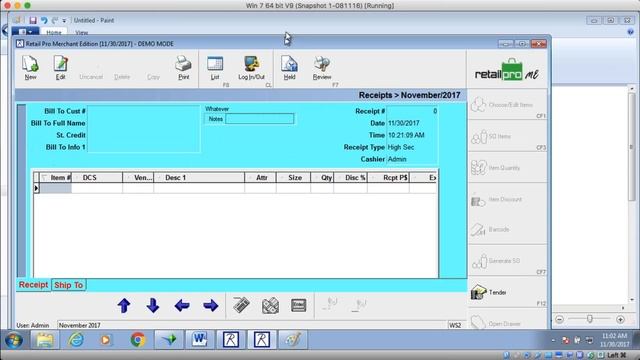The height and width of the screenshot is (360, 640).
Task: Sort by the Qty column header
Action: click(x=322, y=178)
